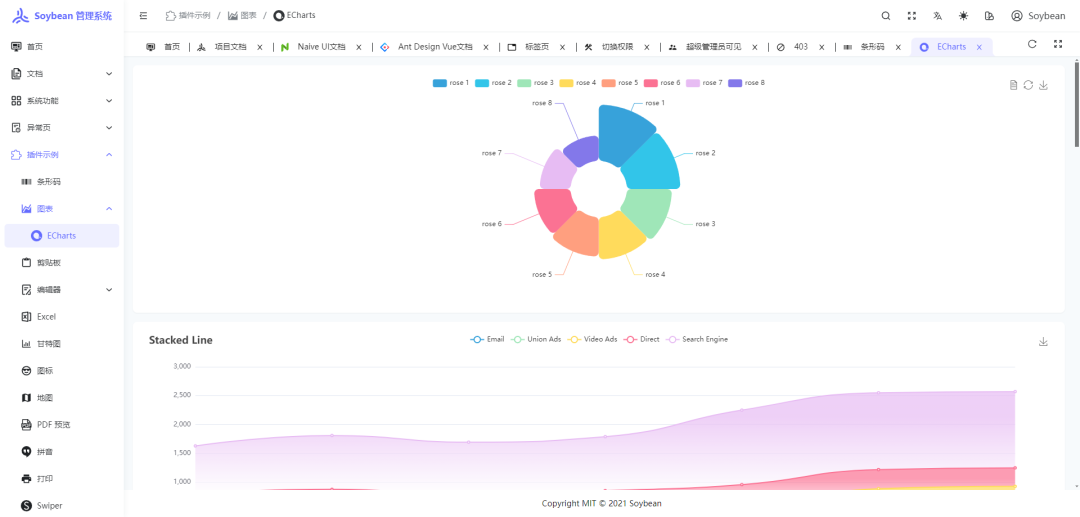
Task: Open data view for the rose chart
Action: pos(1013,85)
